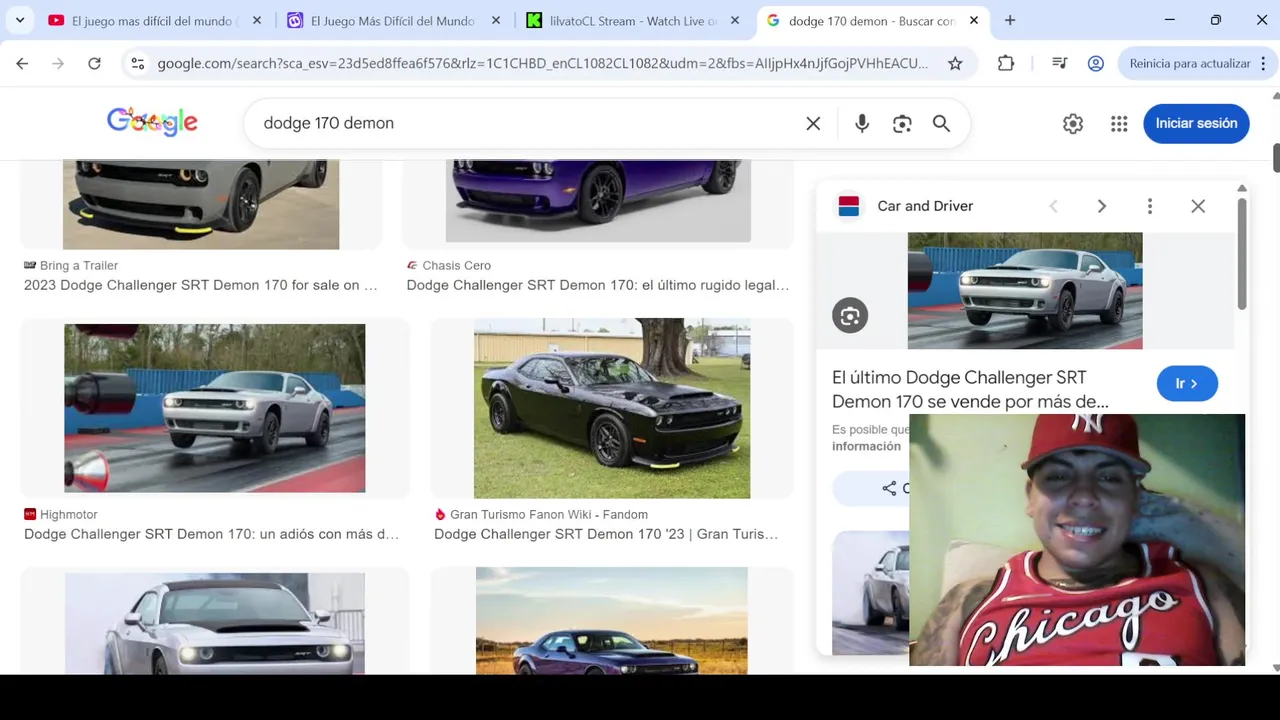Search inside image with Lens button

(x=850, y=316)
